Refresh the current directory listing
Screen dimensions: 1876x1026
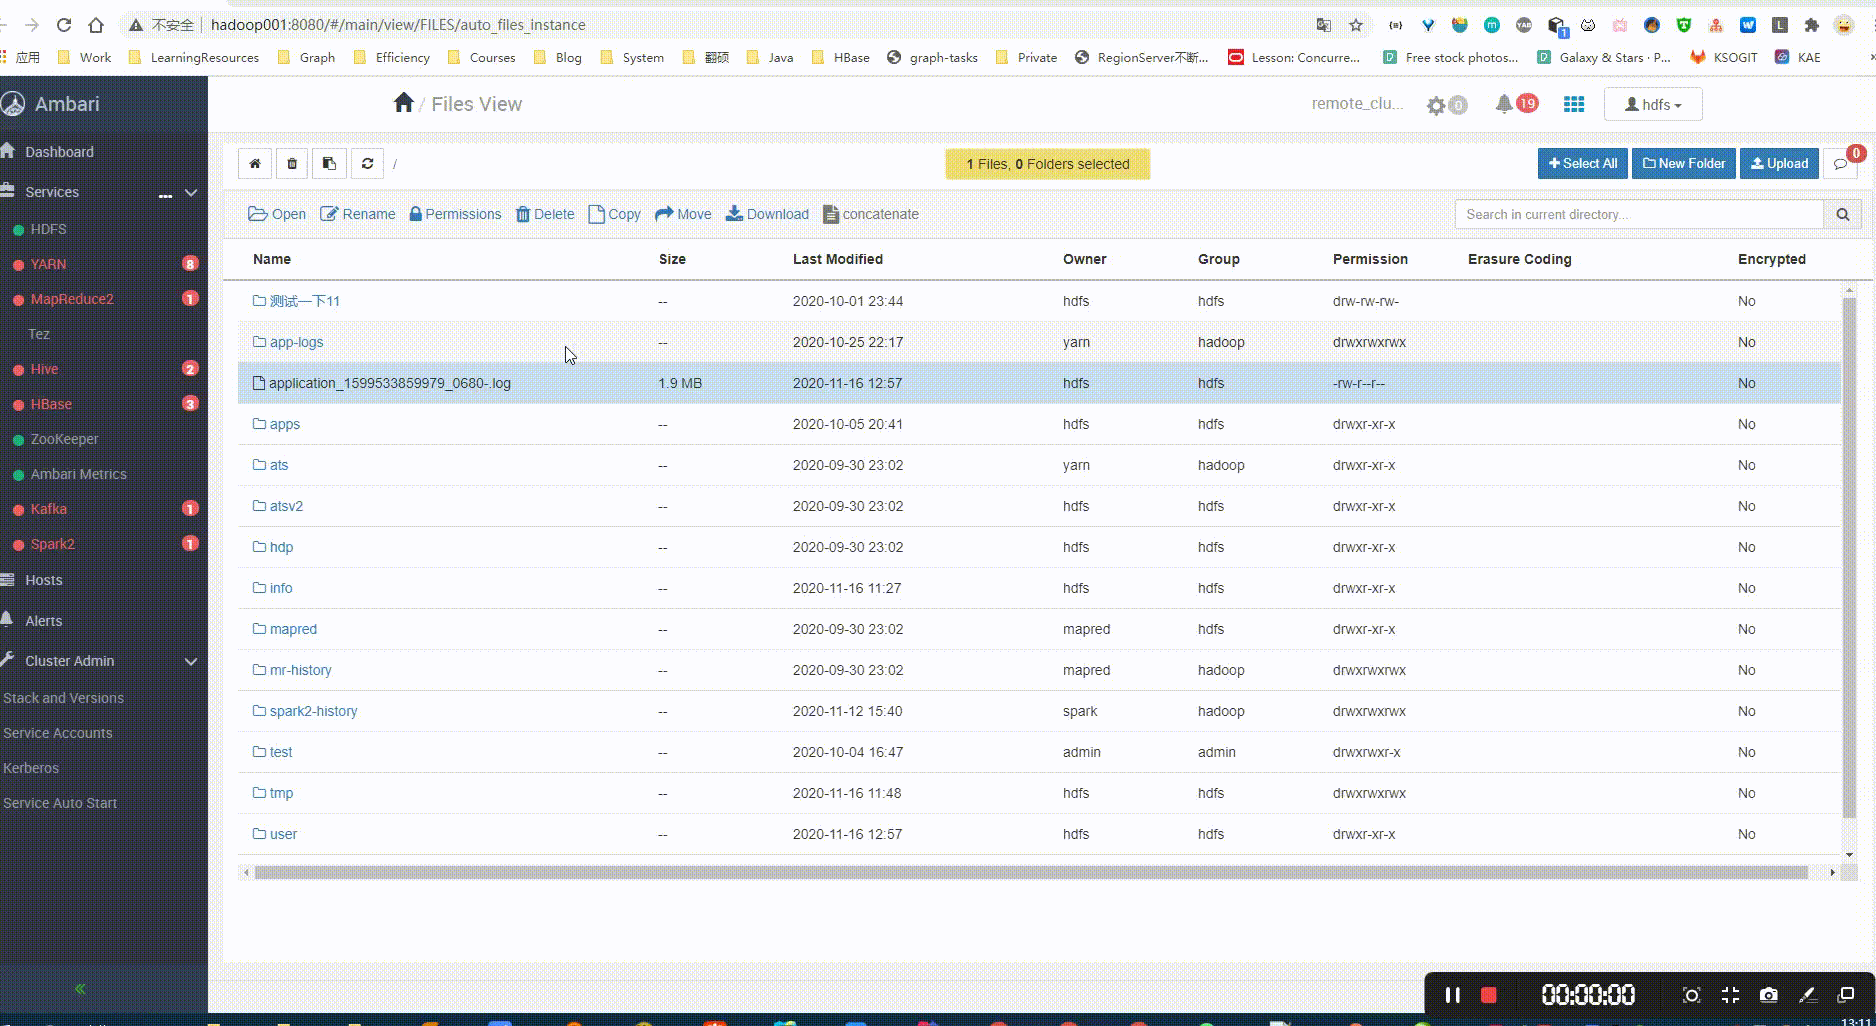(x=367, y=164)
